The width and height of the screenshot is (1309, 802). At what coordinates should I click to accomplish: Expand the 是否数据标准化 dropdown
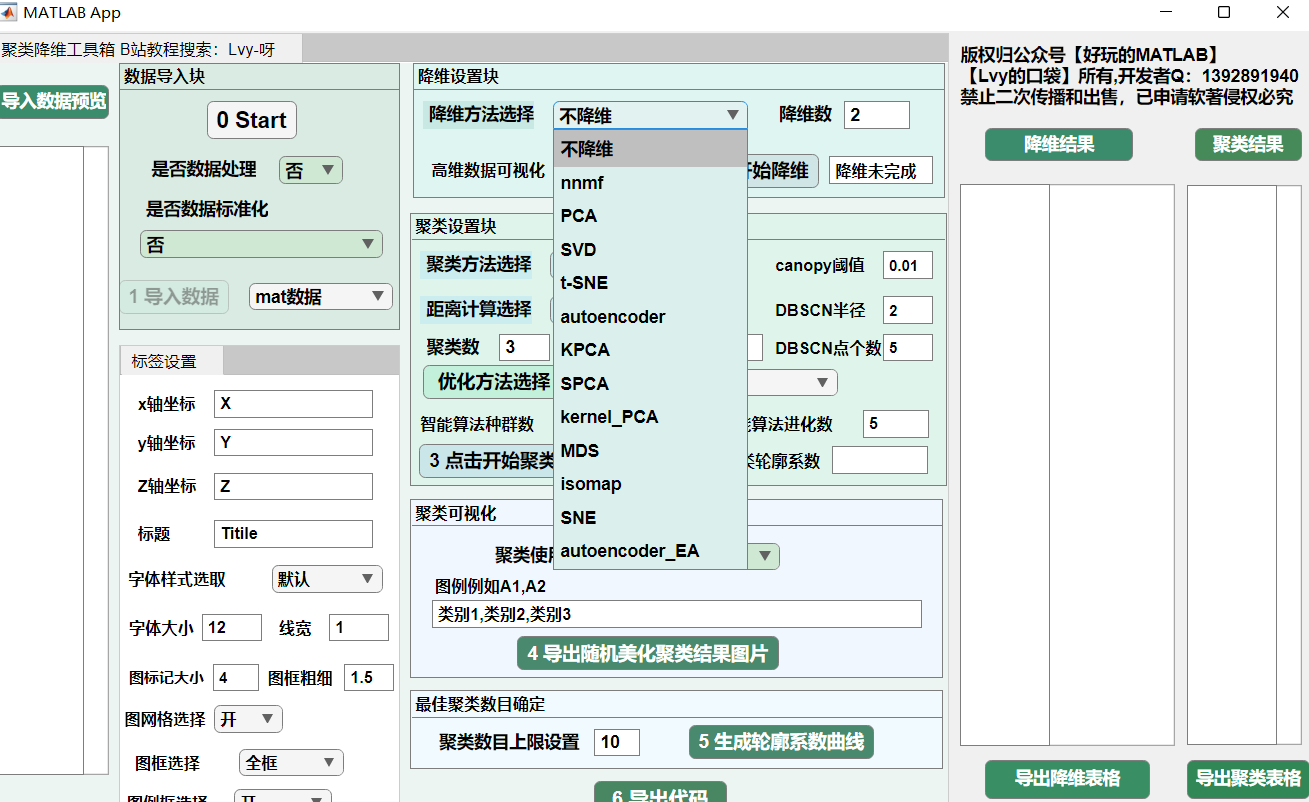260,245
